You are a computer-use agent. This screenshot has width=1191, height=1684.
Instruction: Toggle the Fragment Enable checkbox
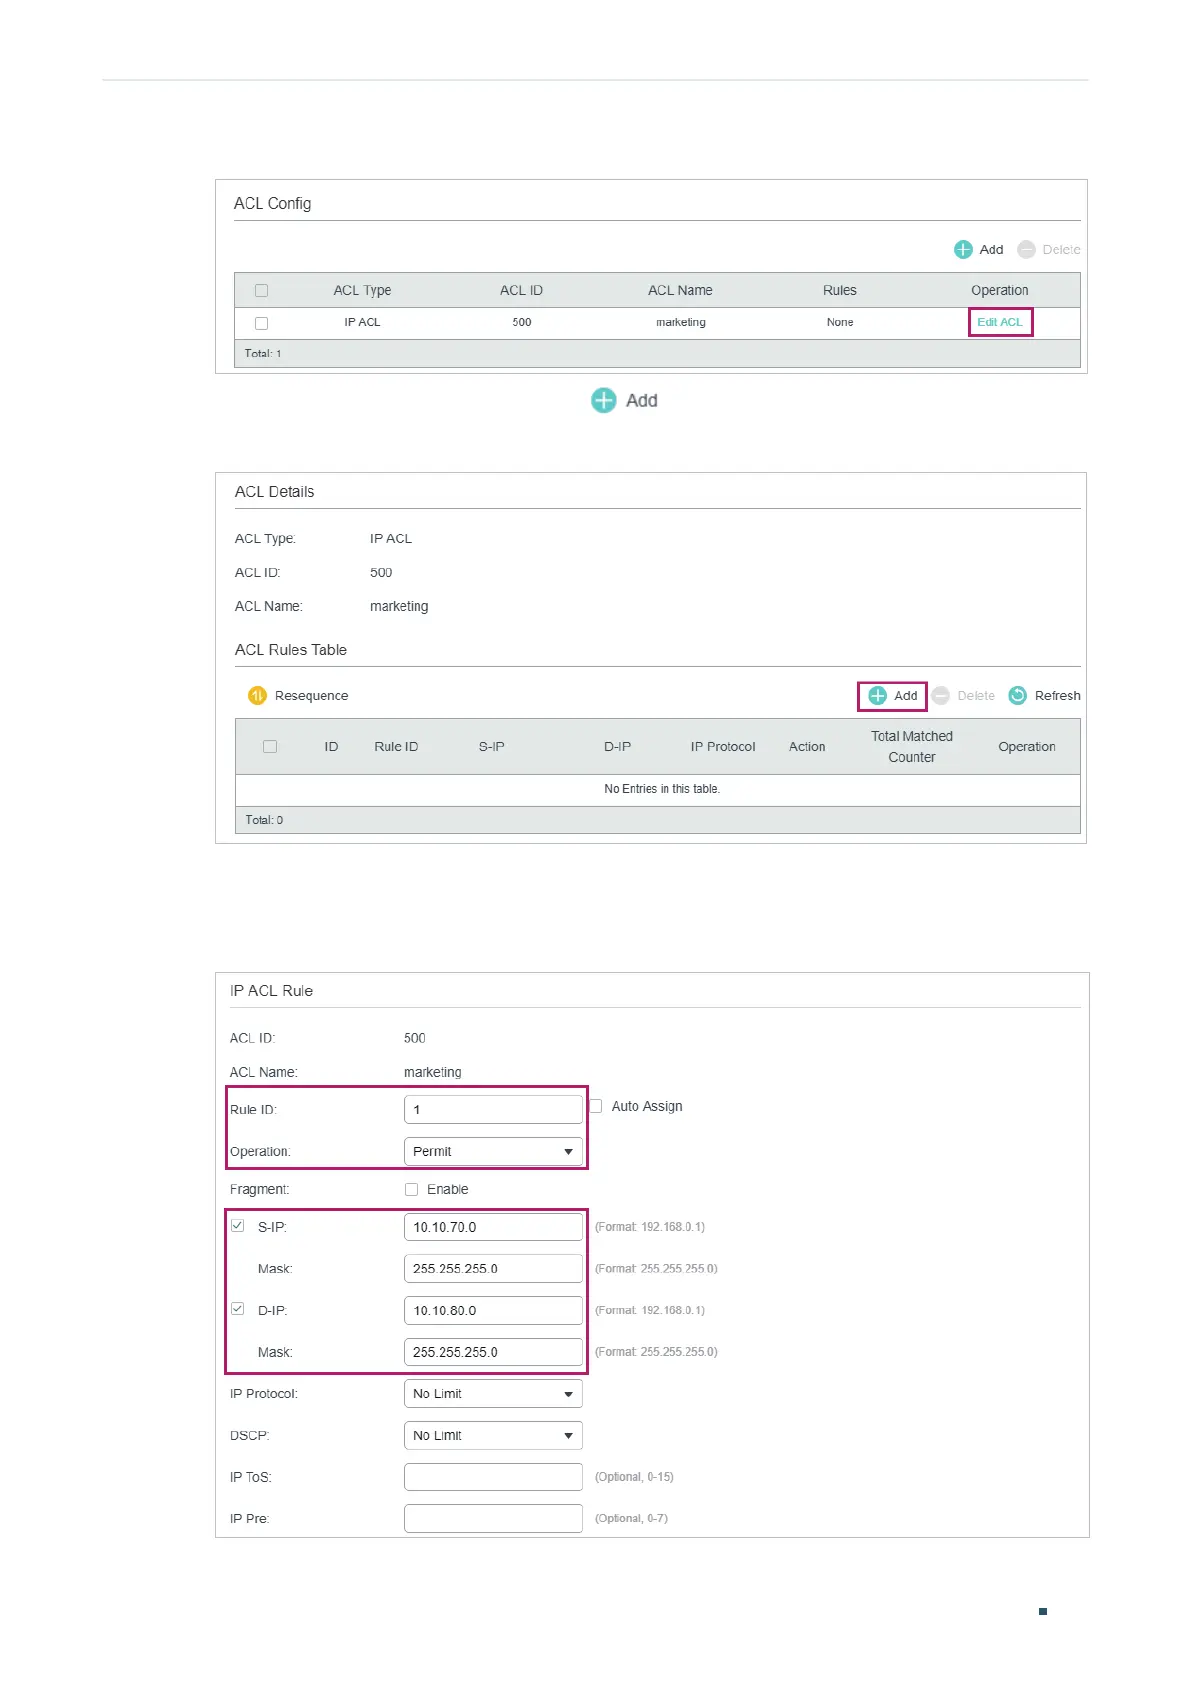click(x=411, y=1189)
